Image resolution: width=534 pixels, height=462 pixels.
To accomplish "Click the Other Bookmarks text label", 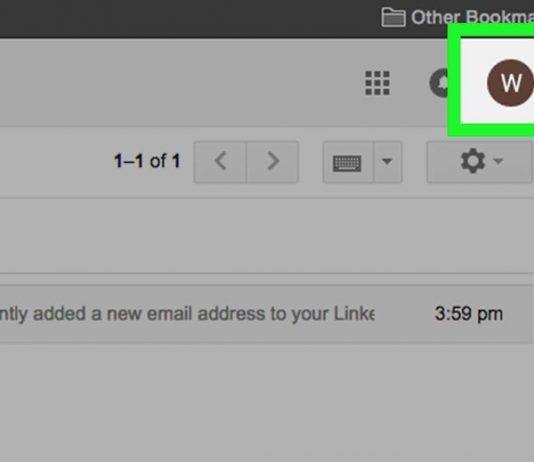I will [x=472, y=17].
